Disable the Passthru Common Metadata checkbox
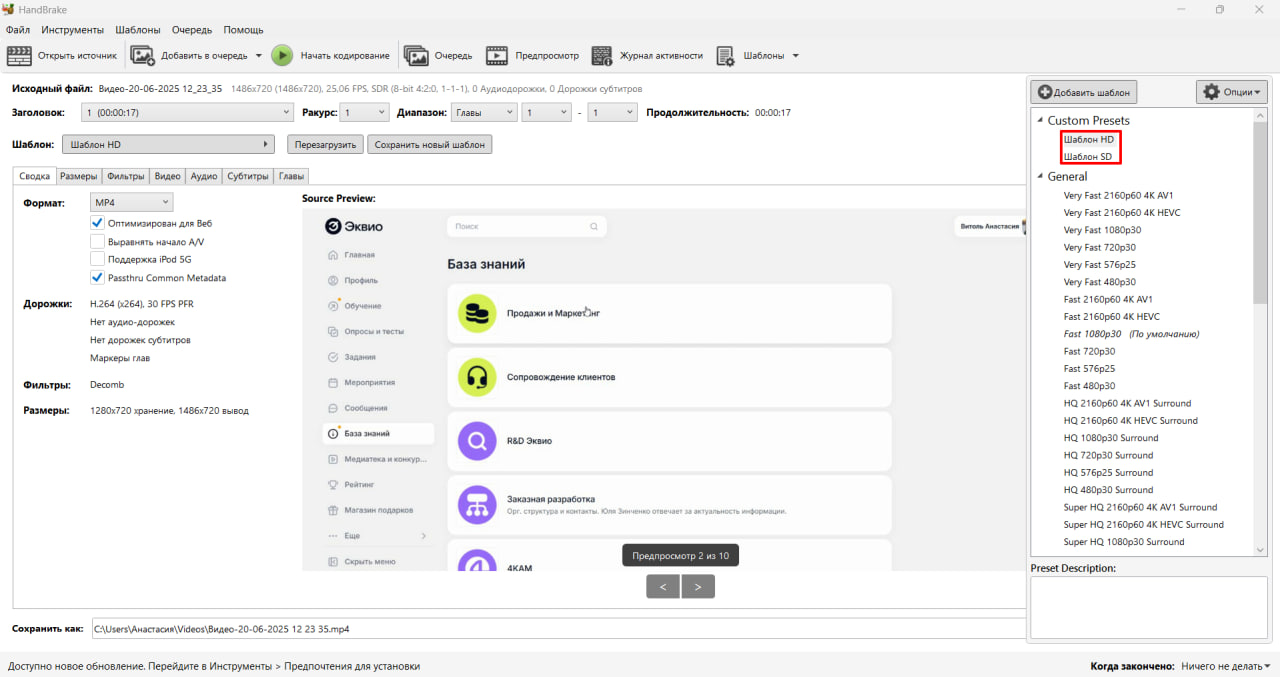Viewport: 1280px width, 677px height. (x=98, y=277)
